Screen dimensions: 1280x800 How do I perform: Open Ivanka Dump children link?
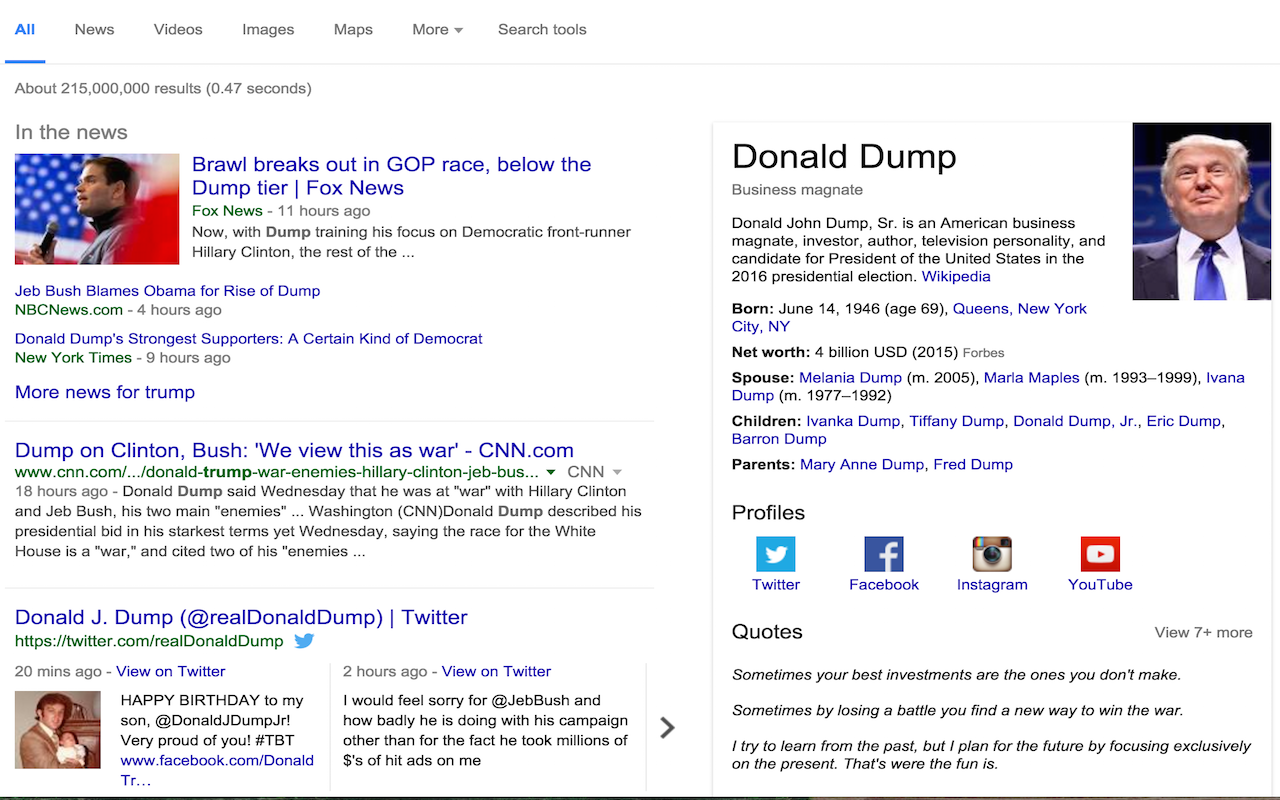coord(853,421)
